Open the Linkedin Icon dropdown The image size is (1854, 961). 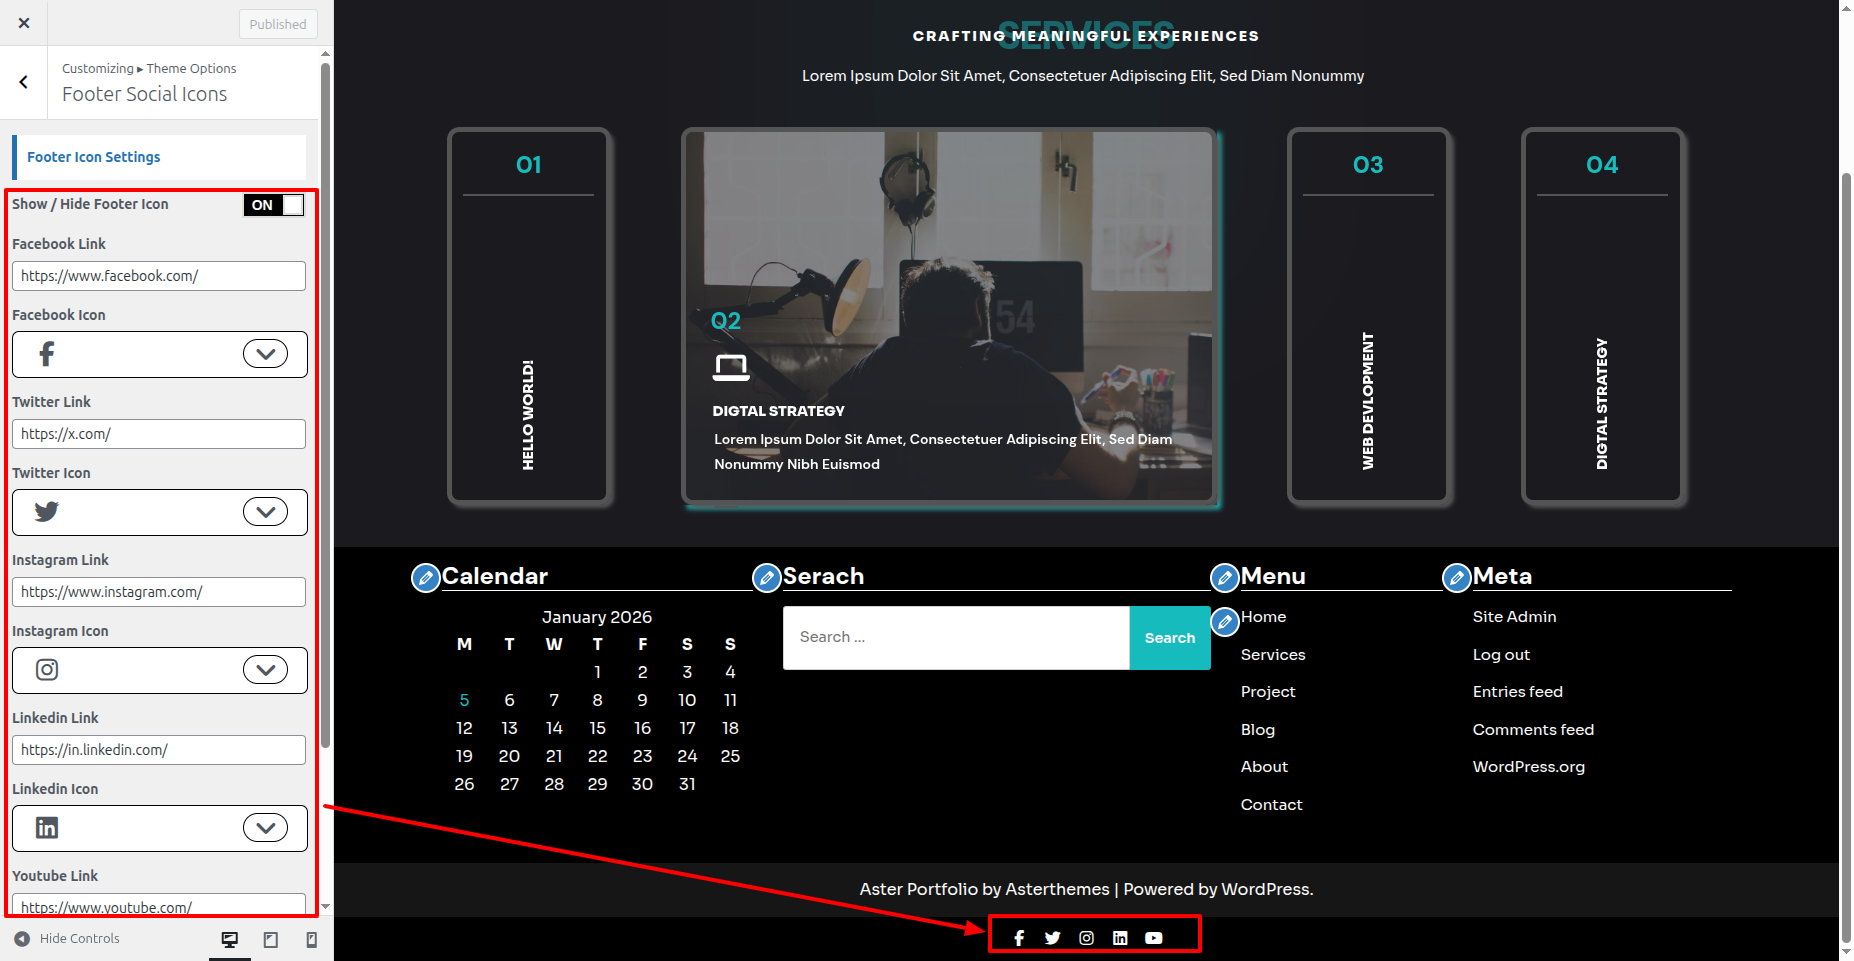point(265,828)
